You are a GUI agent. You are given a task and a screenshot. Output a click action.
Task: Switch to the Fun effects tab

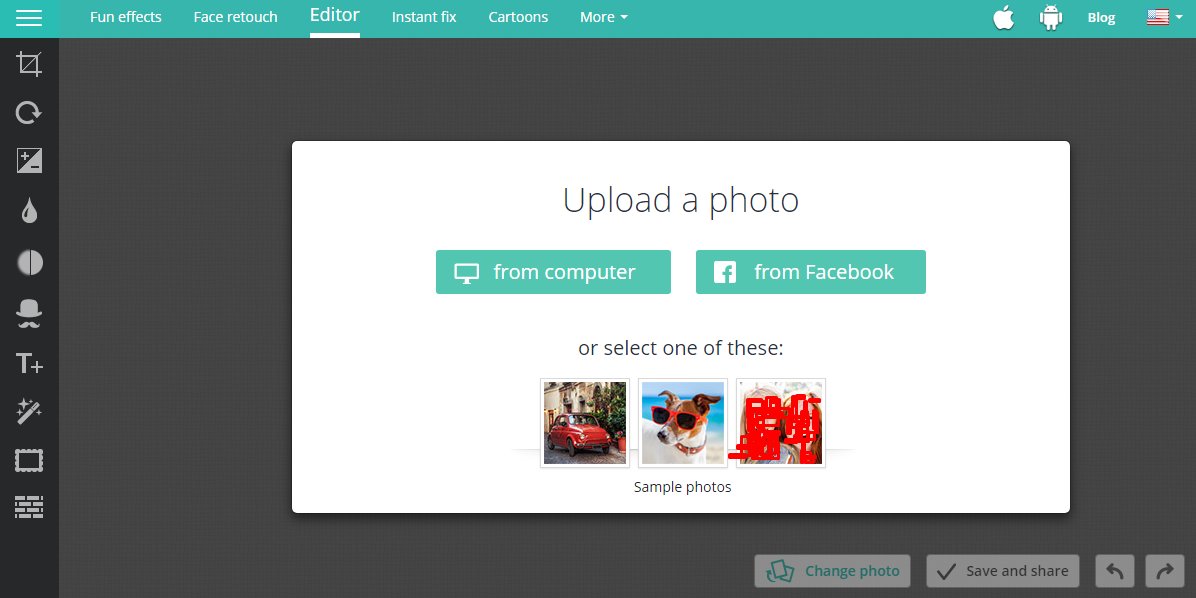(125, 18)
